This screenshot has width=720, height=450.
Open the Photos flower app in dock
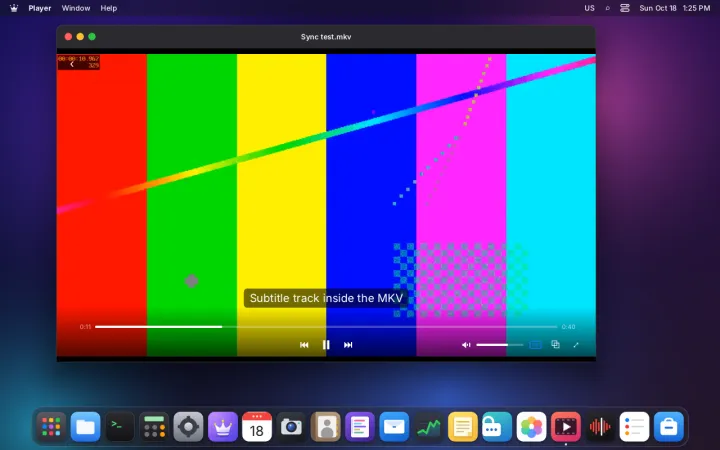coord(531,427)
